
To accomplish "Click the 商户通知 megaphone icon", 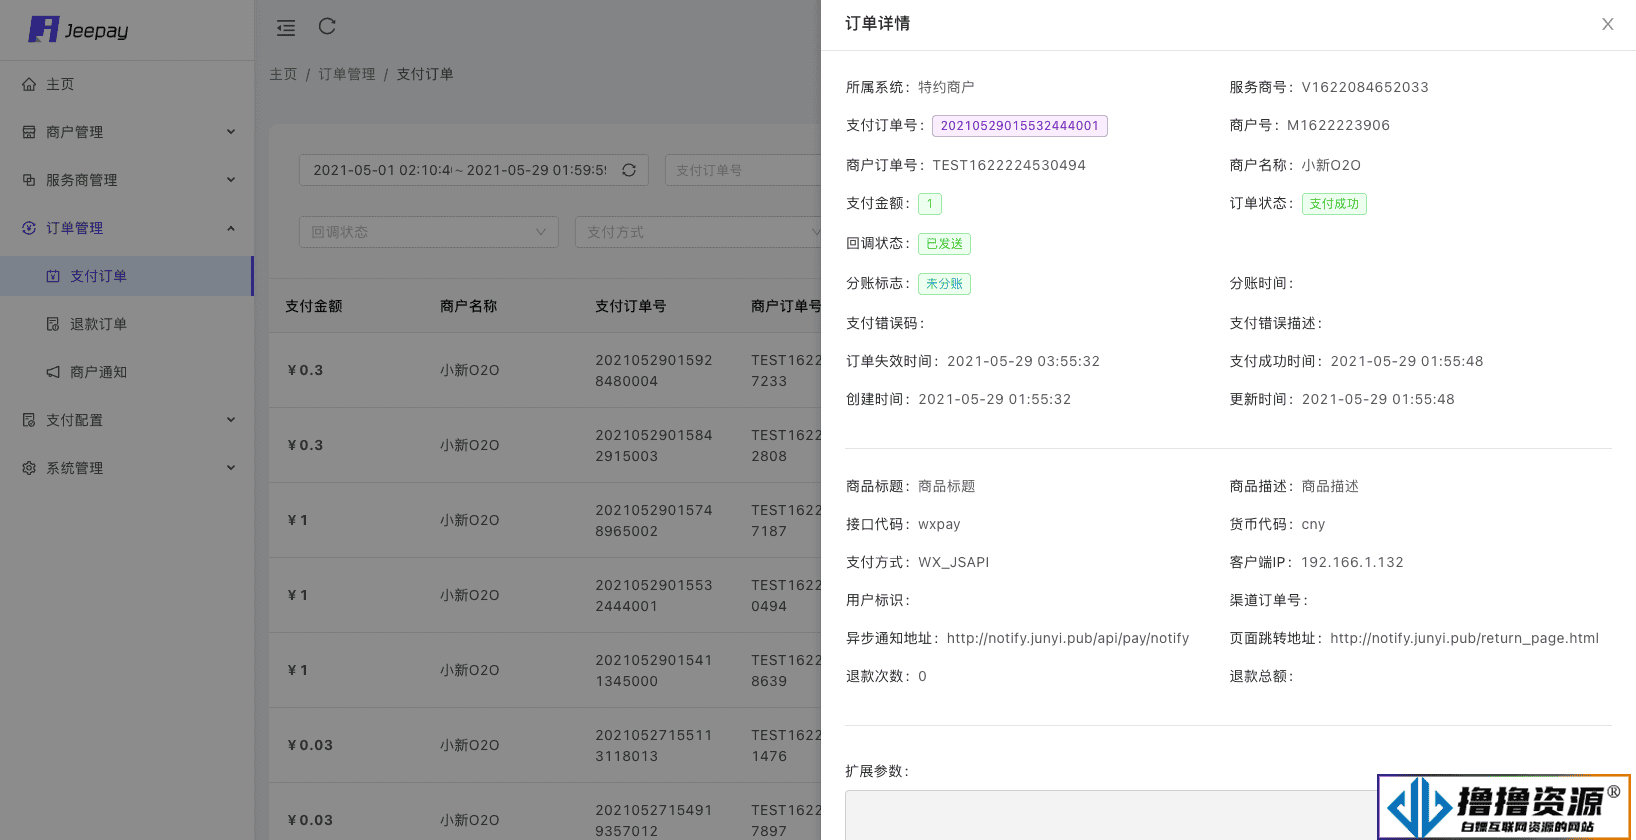I will [x=53, y=372].
